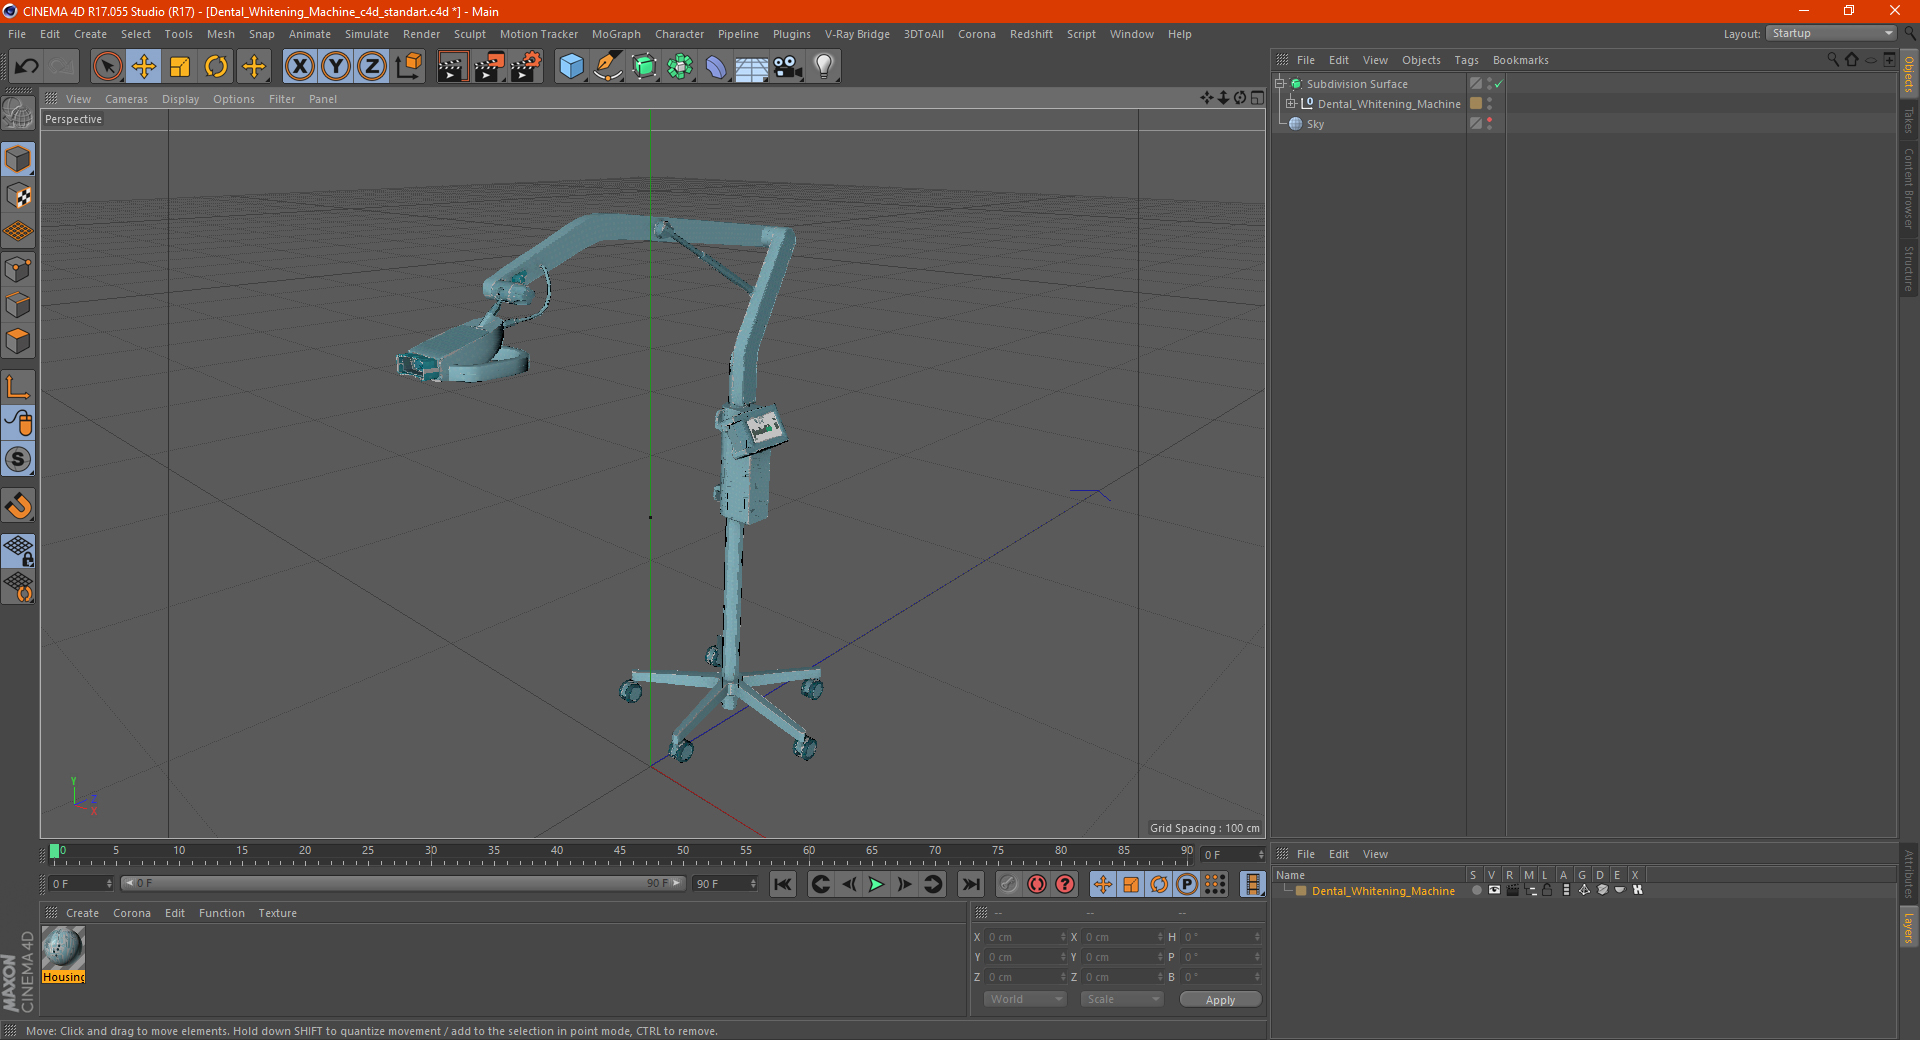
Task: Toggle X-axis lock button
Action: 299,67
